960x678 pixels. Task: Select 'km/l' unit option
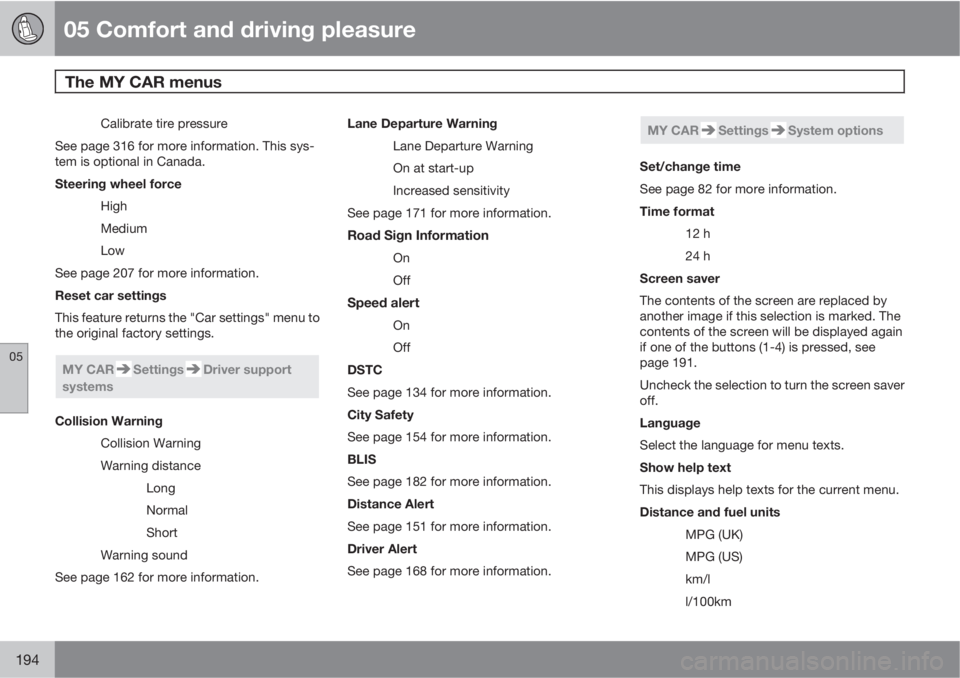click(x=697, y=579)
